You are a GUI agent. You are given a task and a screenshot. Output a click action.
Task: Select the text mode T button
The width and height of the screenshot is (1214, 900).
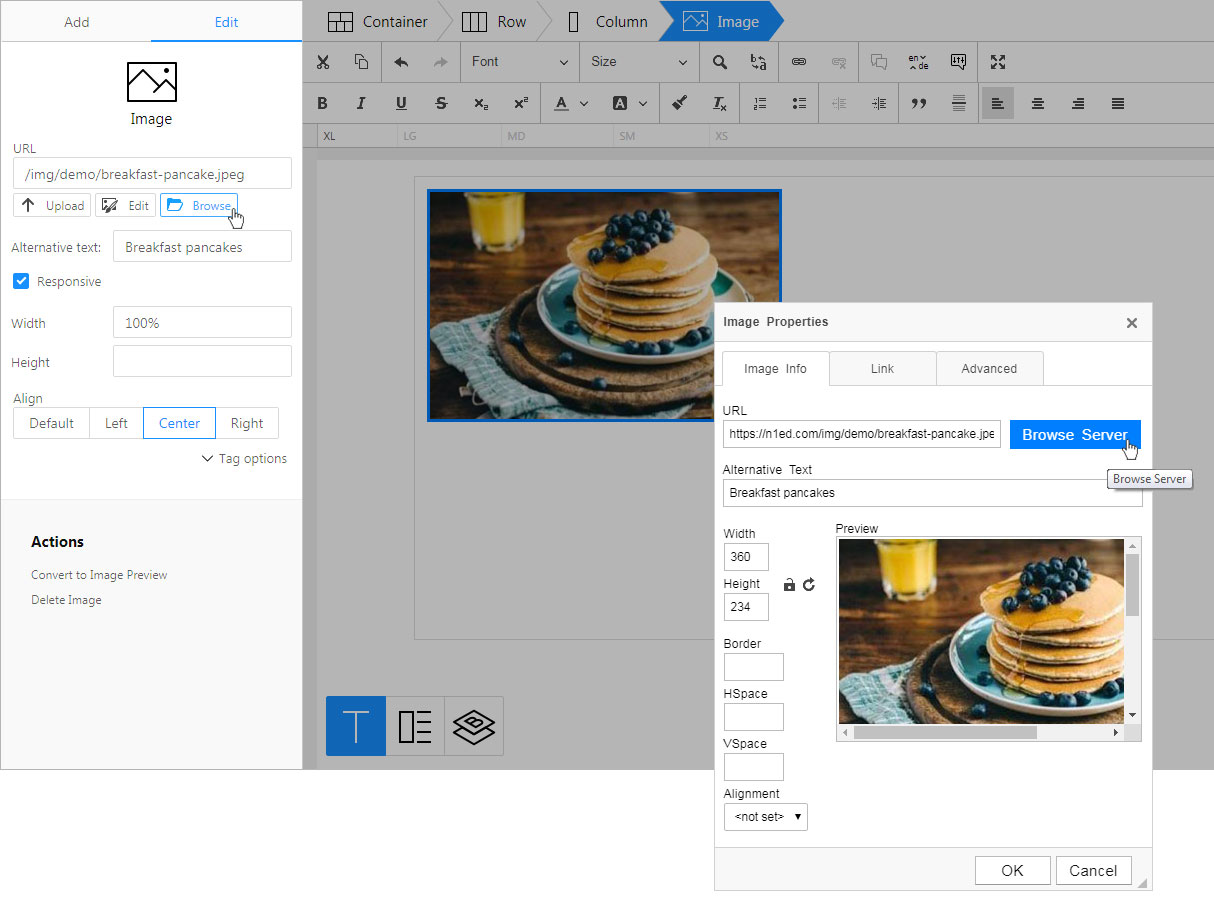[356, 726]
